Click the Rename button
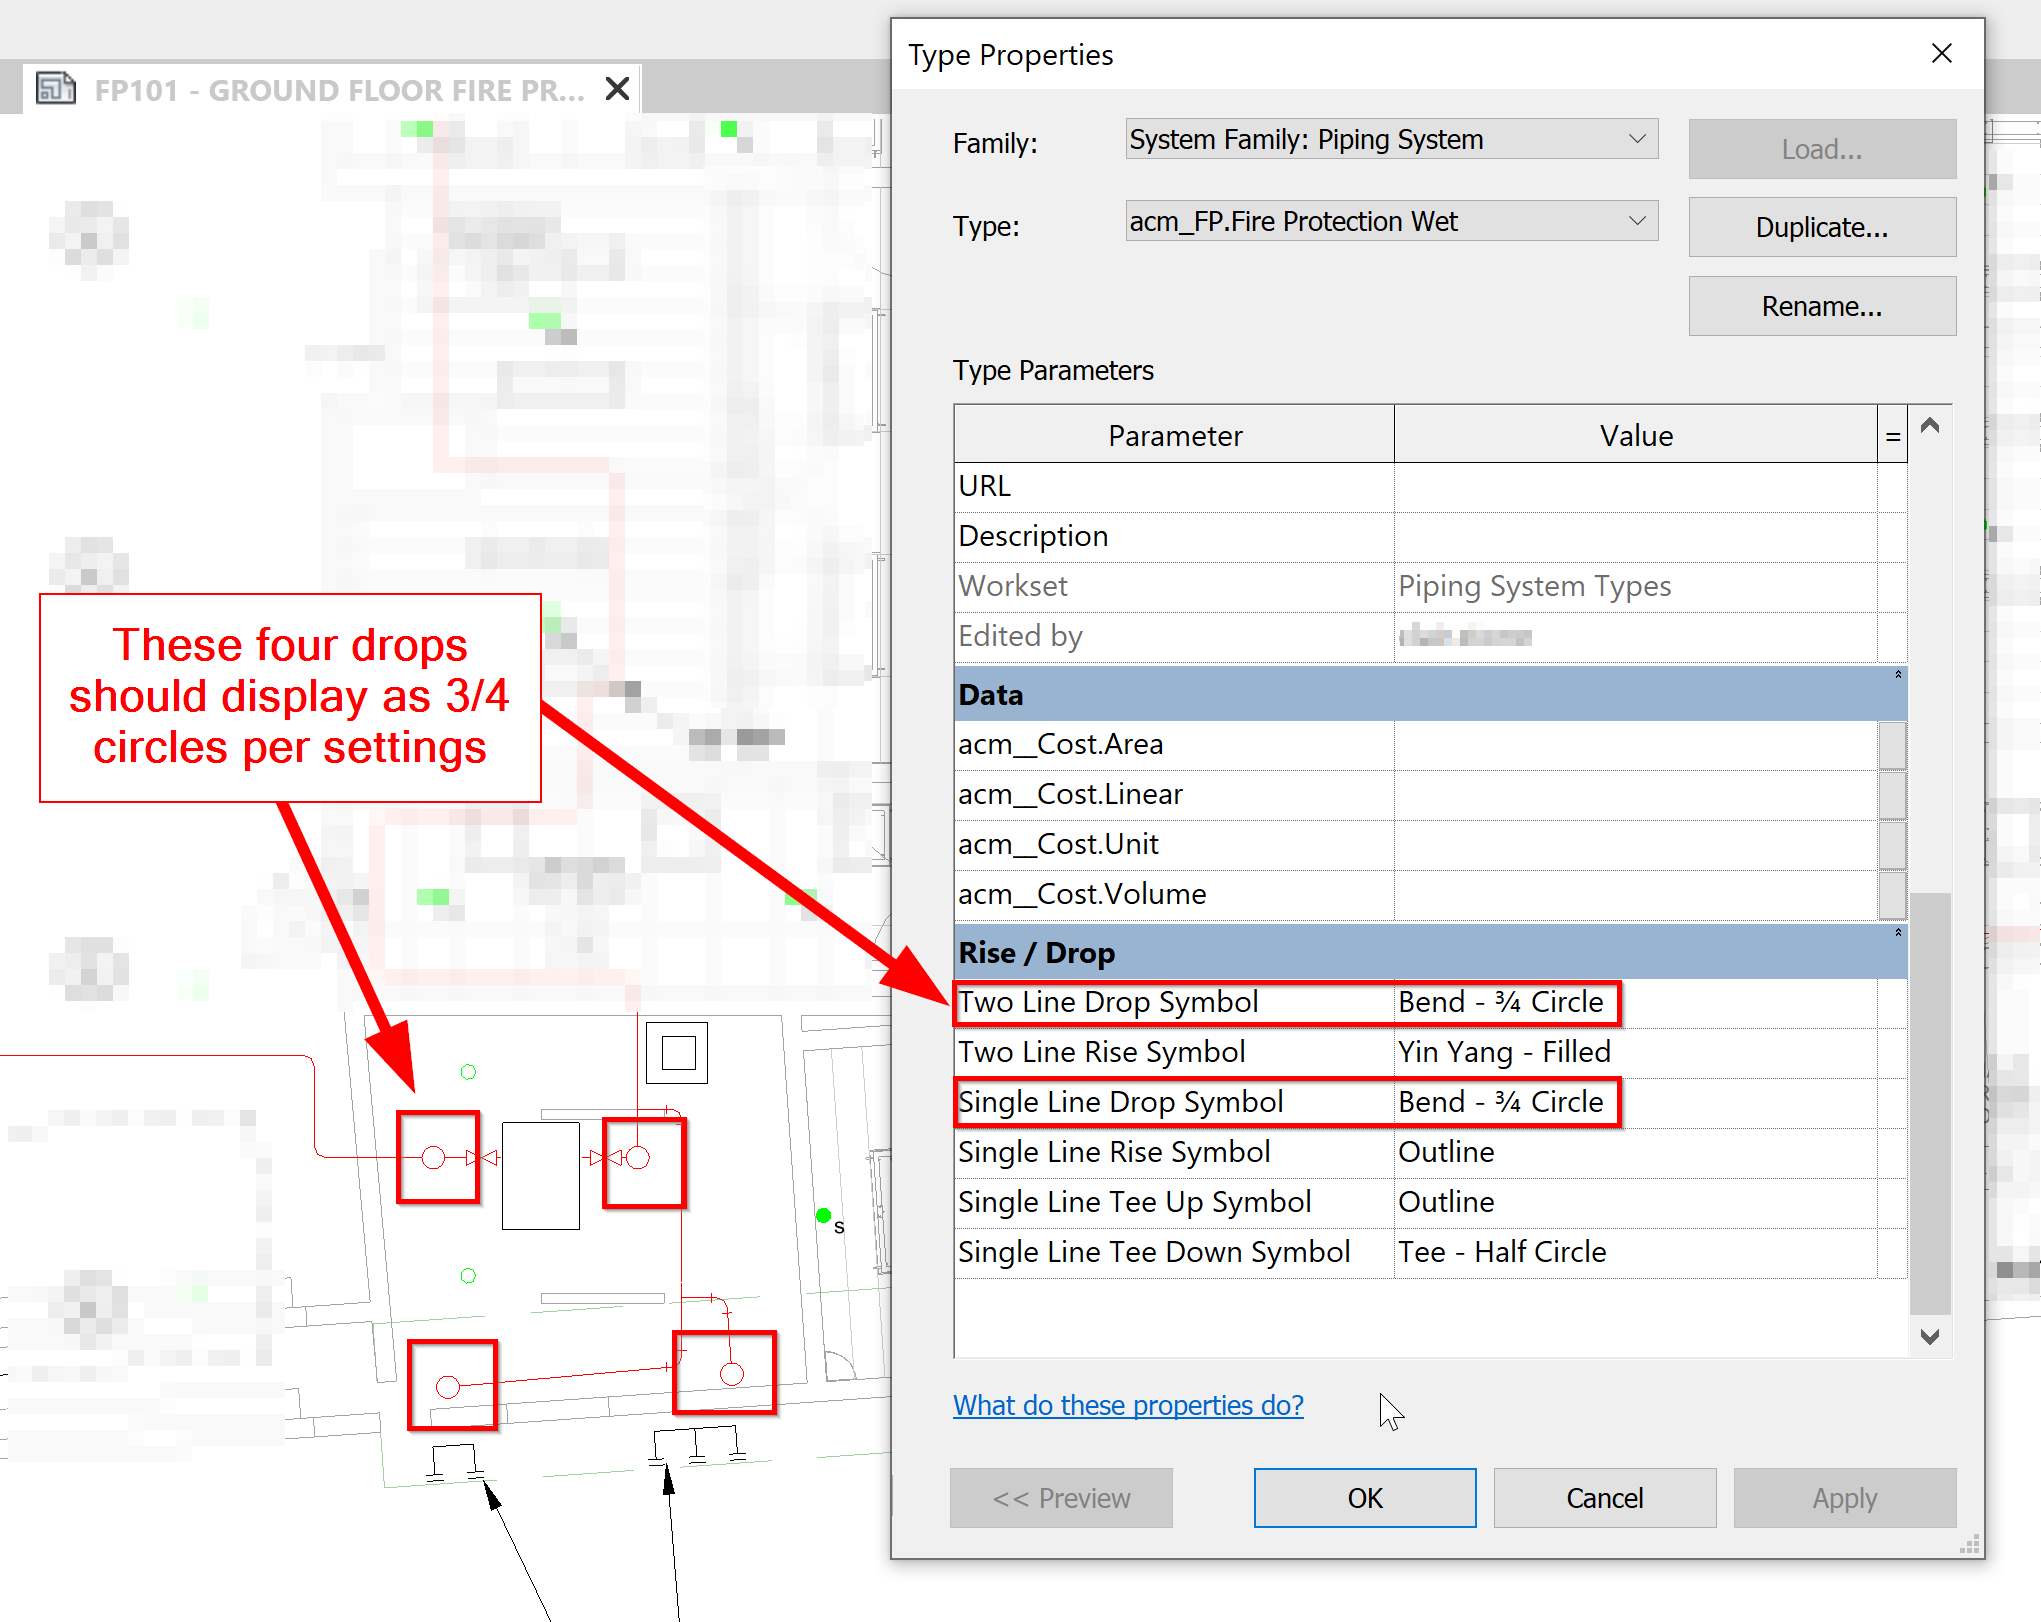The image size is (2041, 1622). (x=1821, y=305)
